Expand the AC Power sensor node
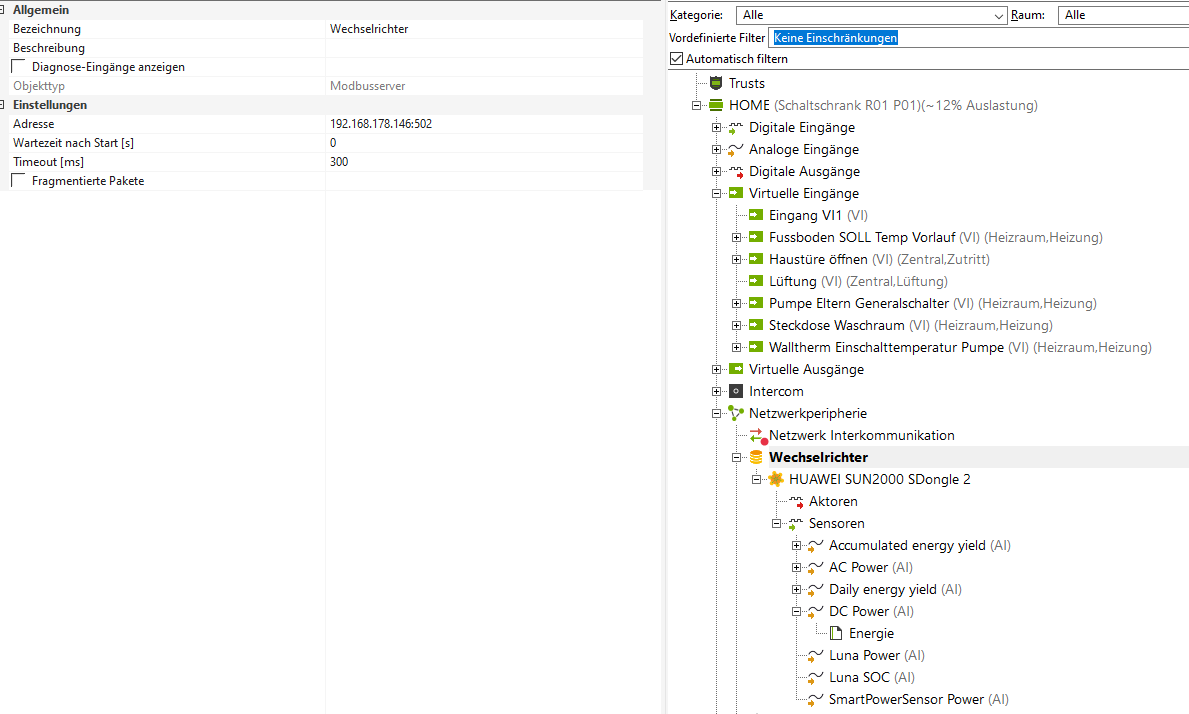The height and width of the screenshot is (714, 1189). click(x=797, y=567)
